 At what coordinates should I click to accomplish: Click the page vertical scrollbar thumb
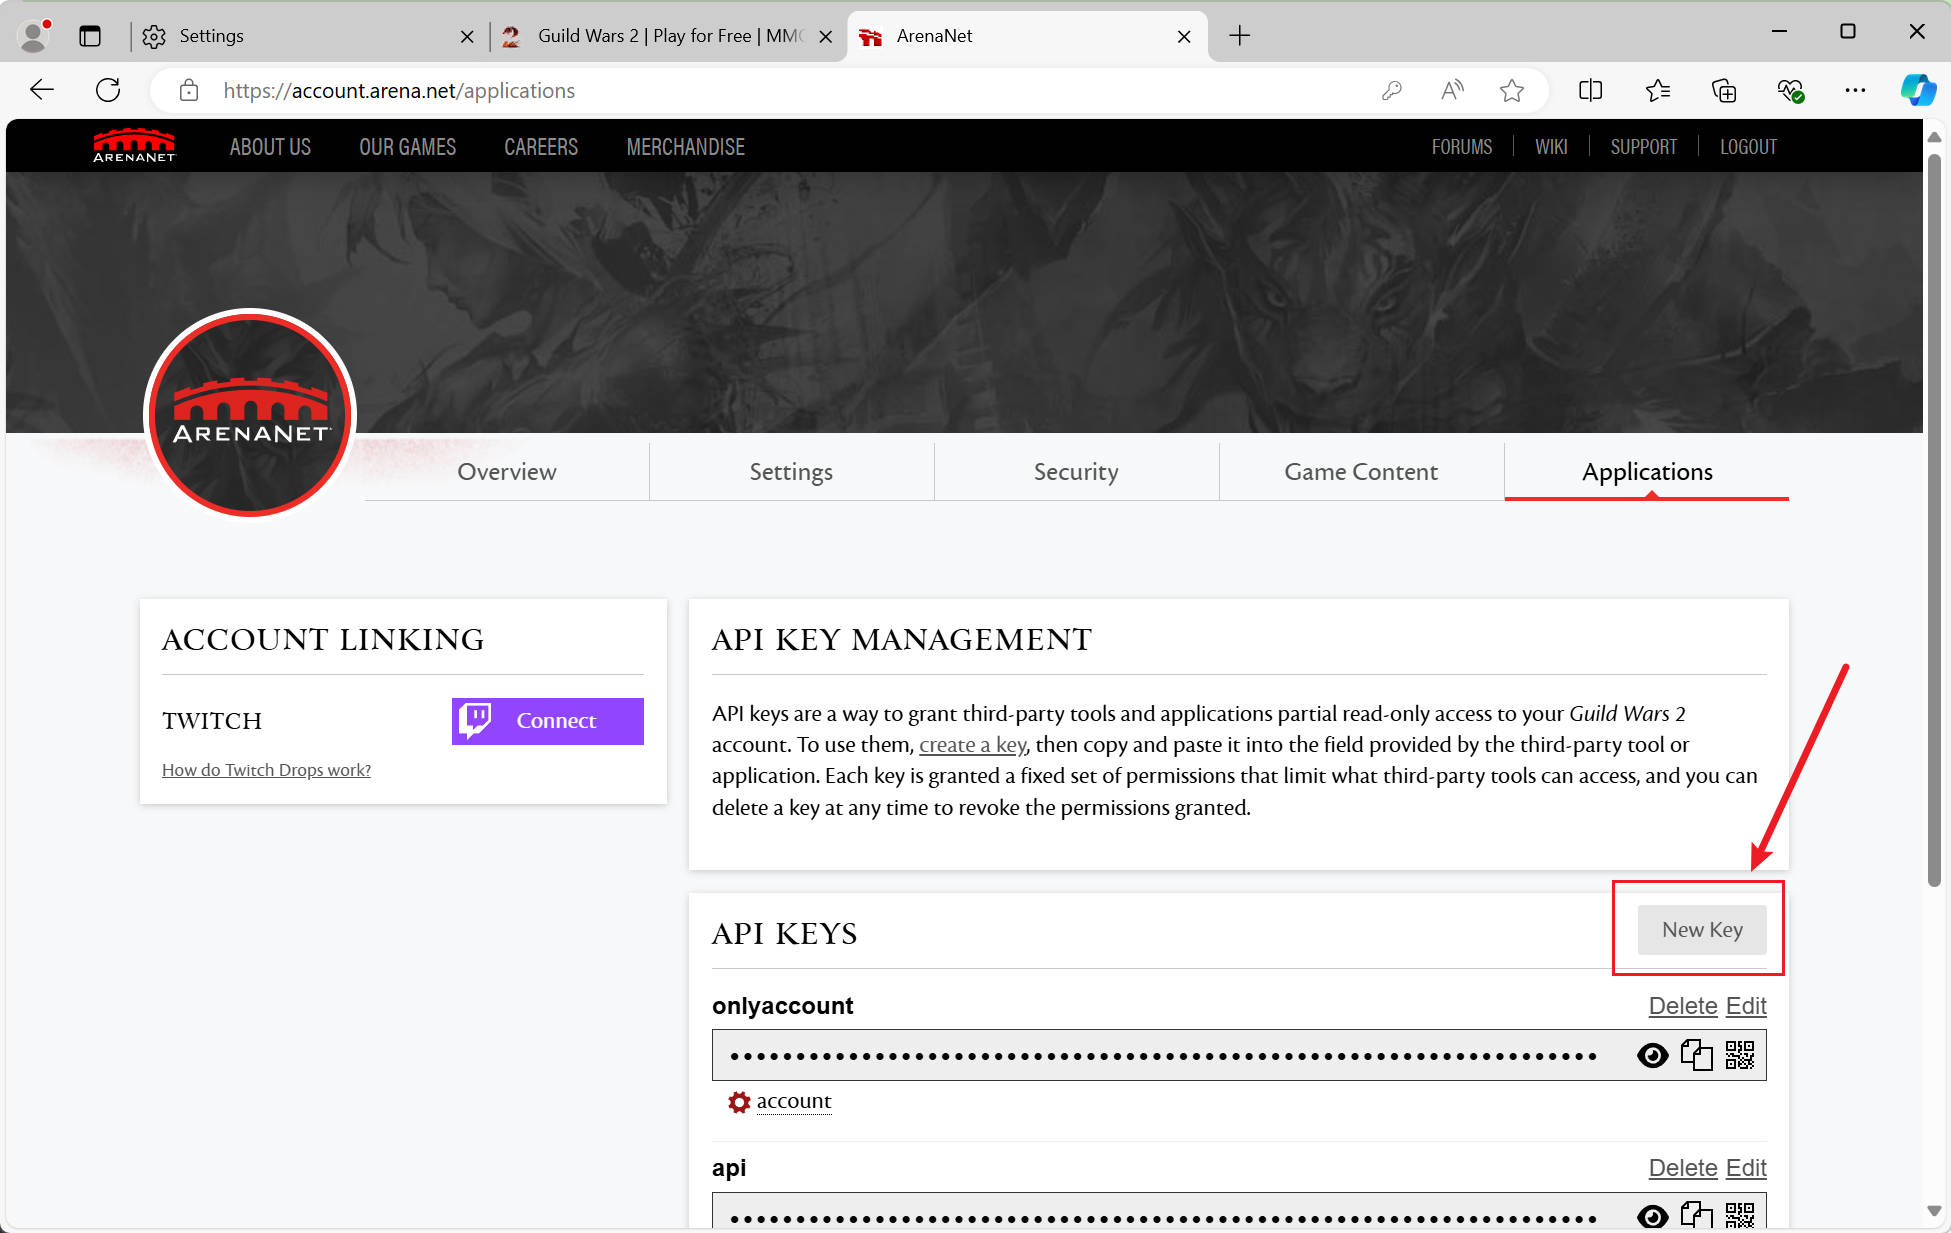(x=1934, y=520)
